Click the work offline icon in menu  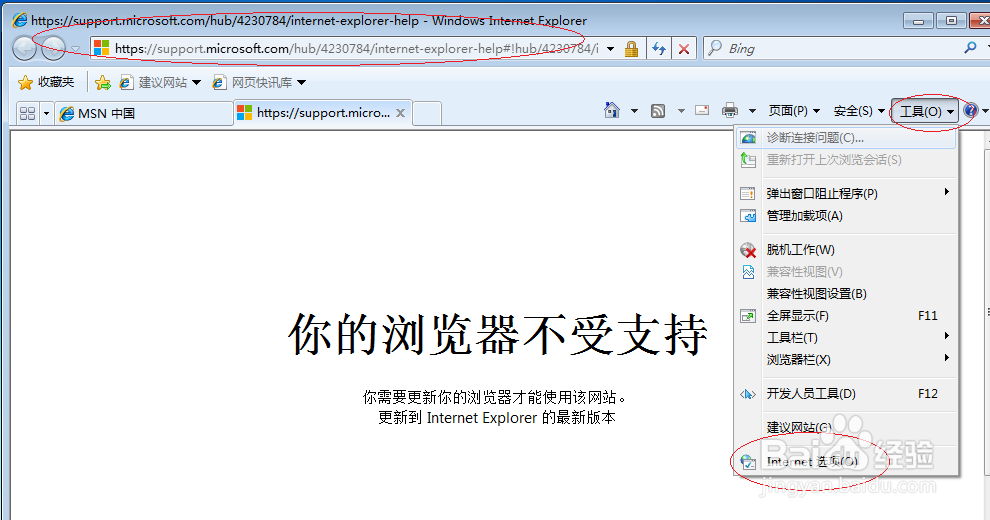pyautogui.click(x=748, y=250)
